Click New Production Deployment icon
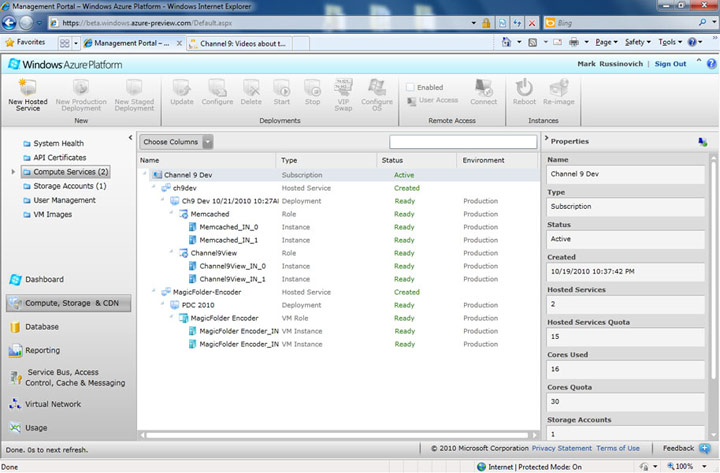 pyautogui.click(x=81, y=87)
